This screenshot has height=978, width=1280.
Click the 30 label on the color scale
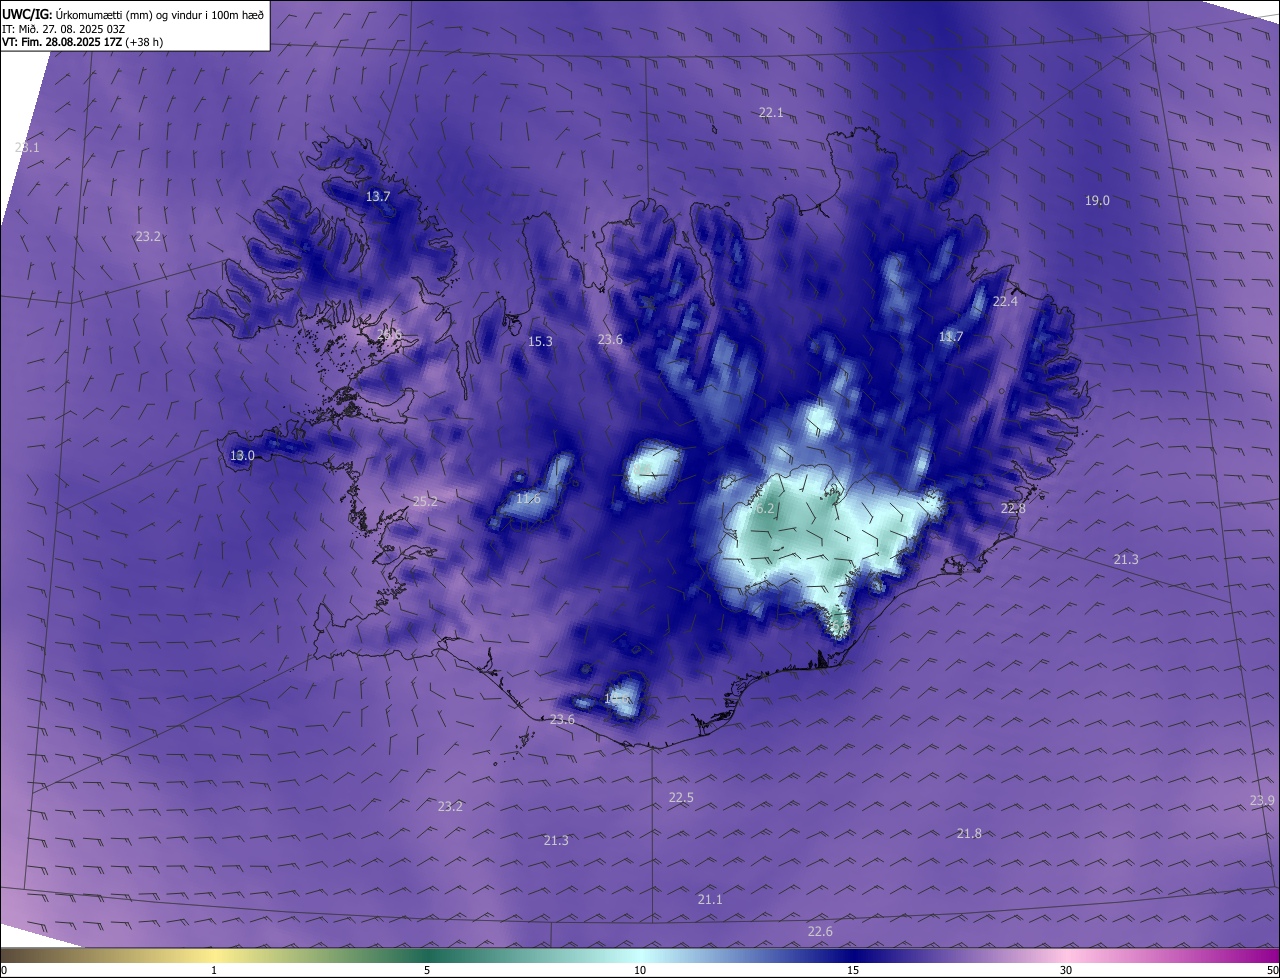pos(1066,971)
